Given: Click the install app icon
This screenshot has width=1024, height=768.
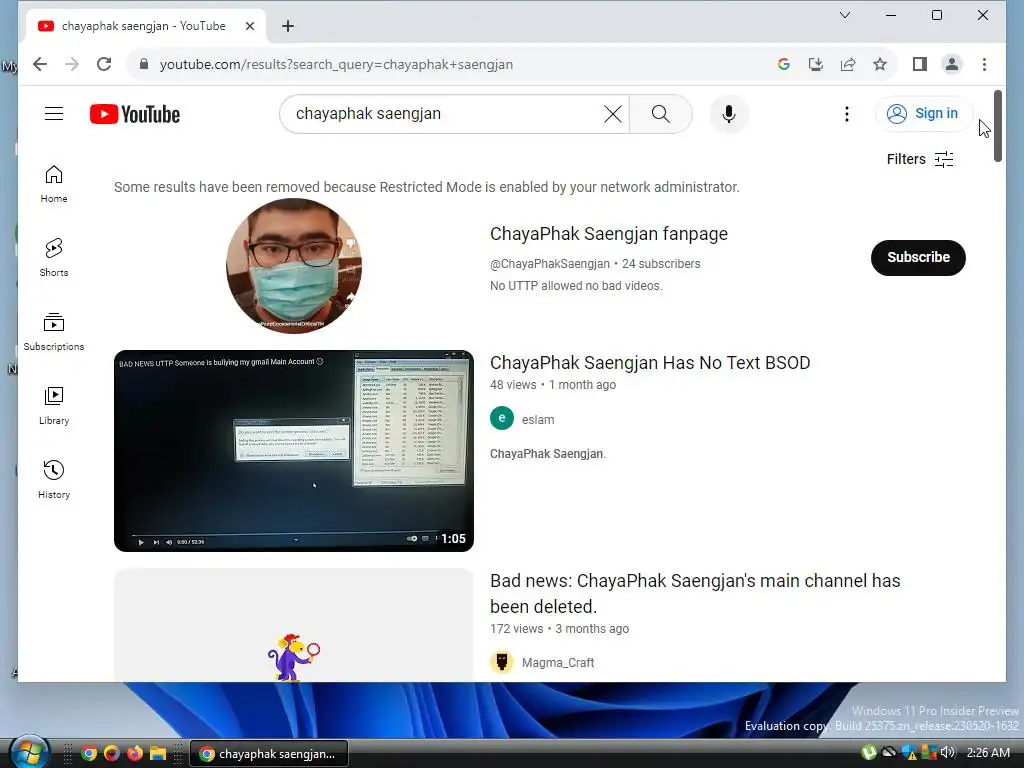Looking at the screenshot, I should click(x=816, y=64).
